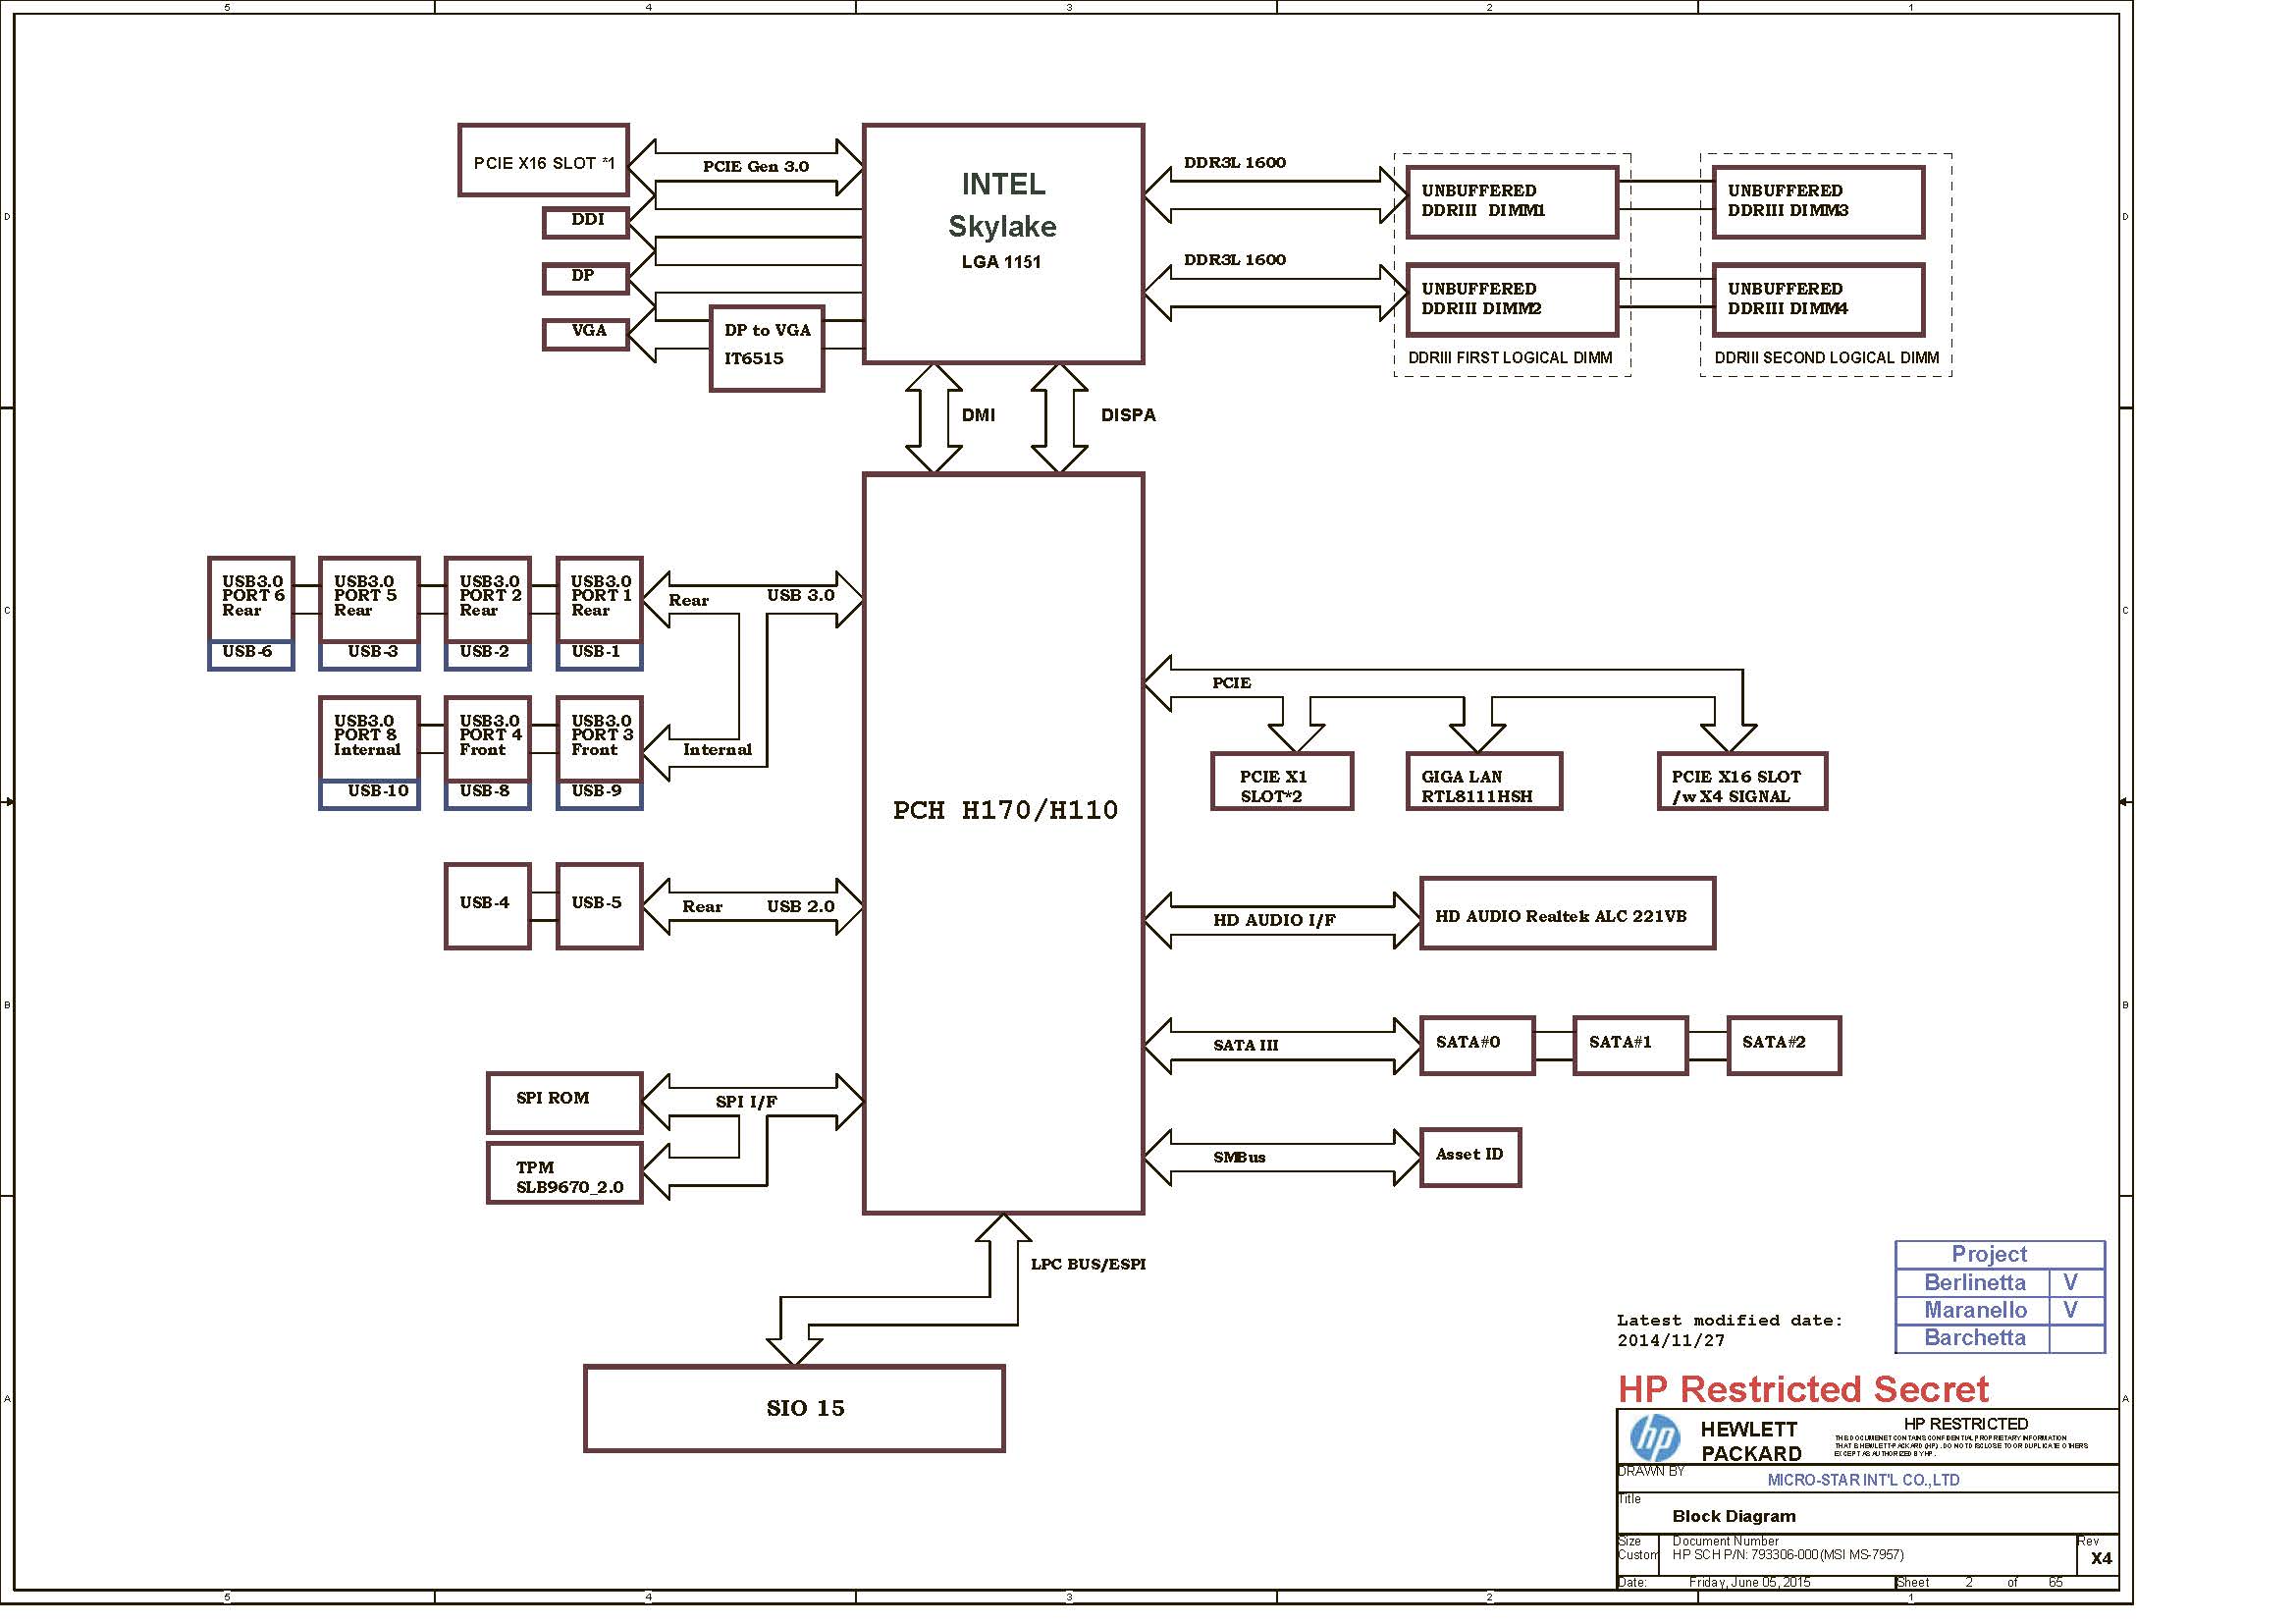Viewport: 2296px width, 1624px height.
Task: Select the INTEL Skylake CPU block
Action: [1002, 243]
